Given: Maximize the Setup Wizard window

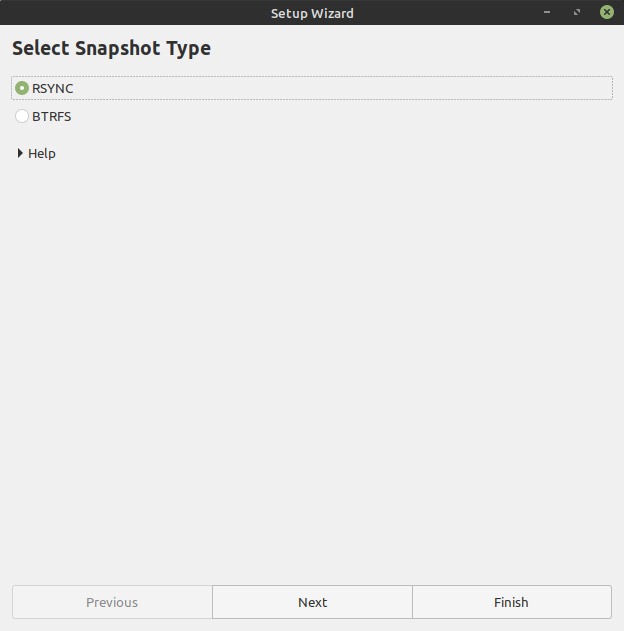Looking at the screenshot, I should coord(577,12).
